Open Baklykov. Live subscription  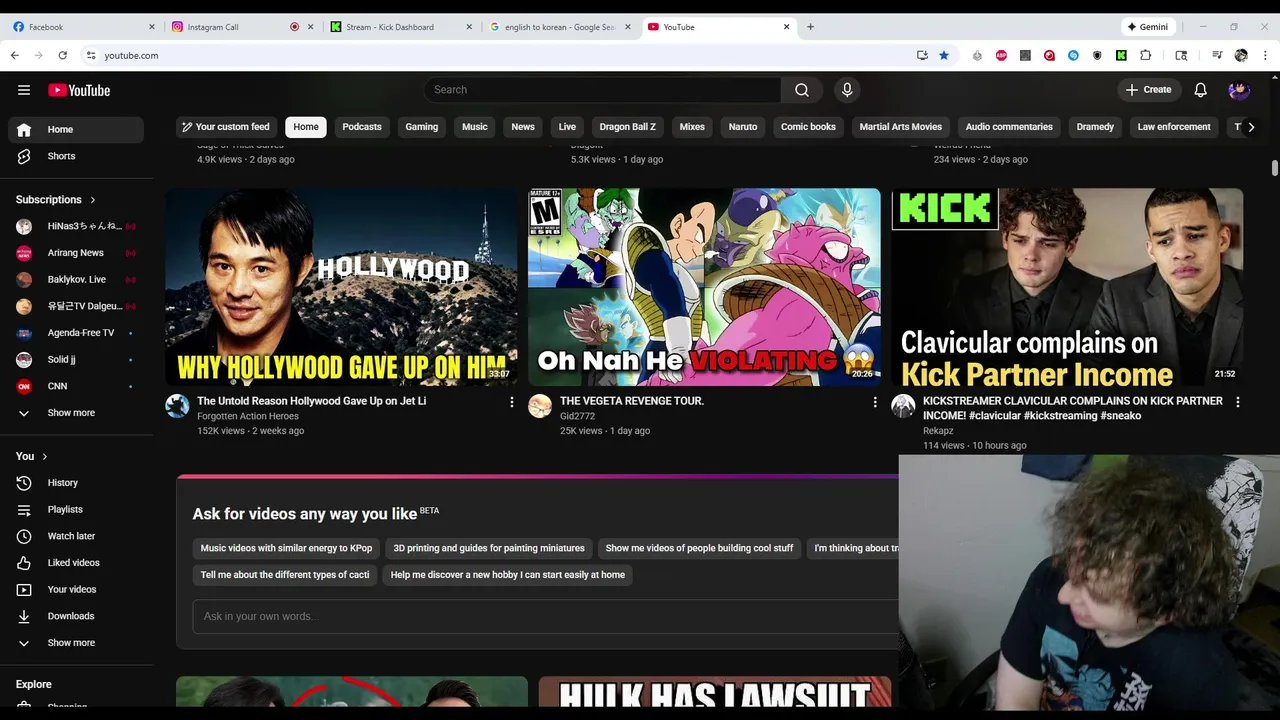76,279
